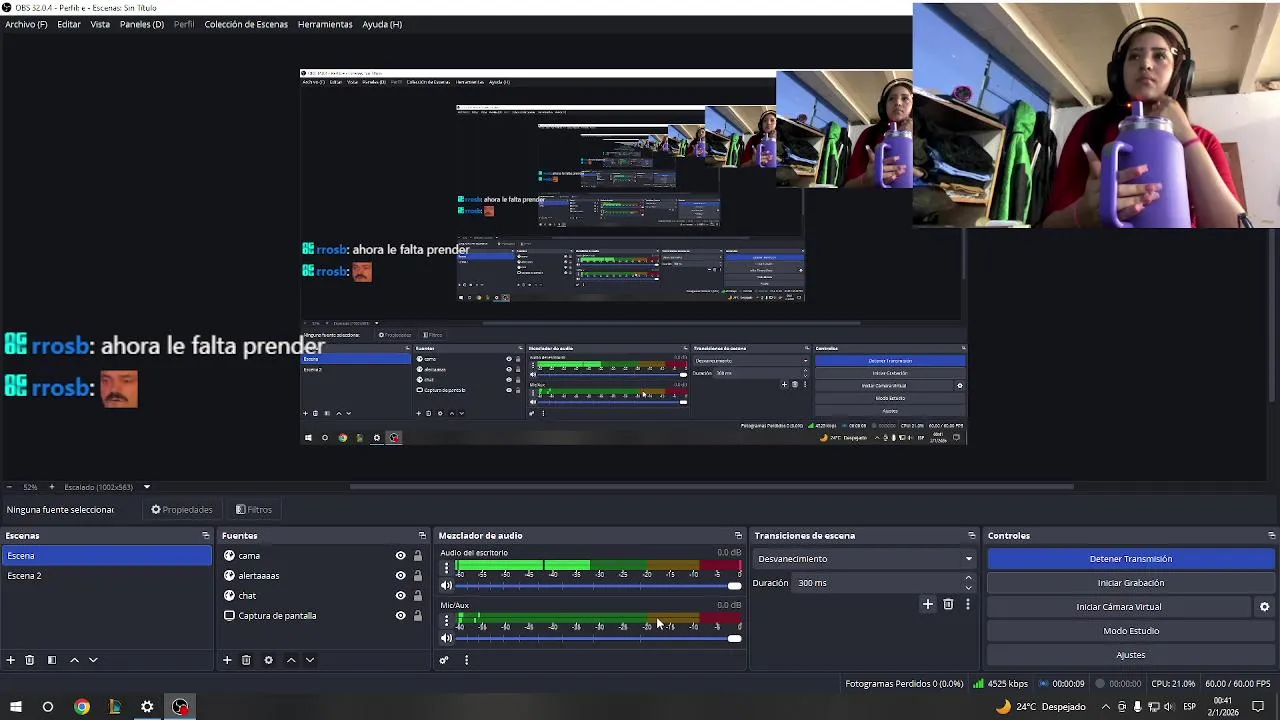This screenshot has width=1280, height=720.
Task: Zoom in the preview with the plus button
Action: 52,487
